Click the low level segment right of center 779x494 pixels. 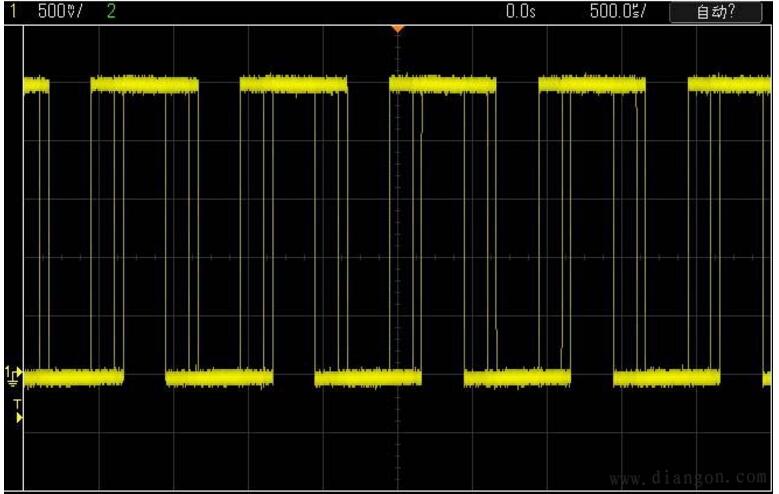(516, 377)
